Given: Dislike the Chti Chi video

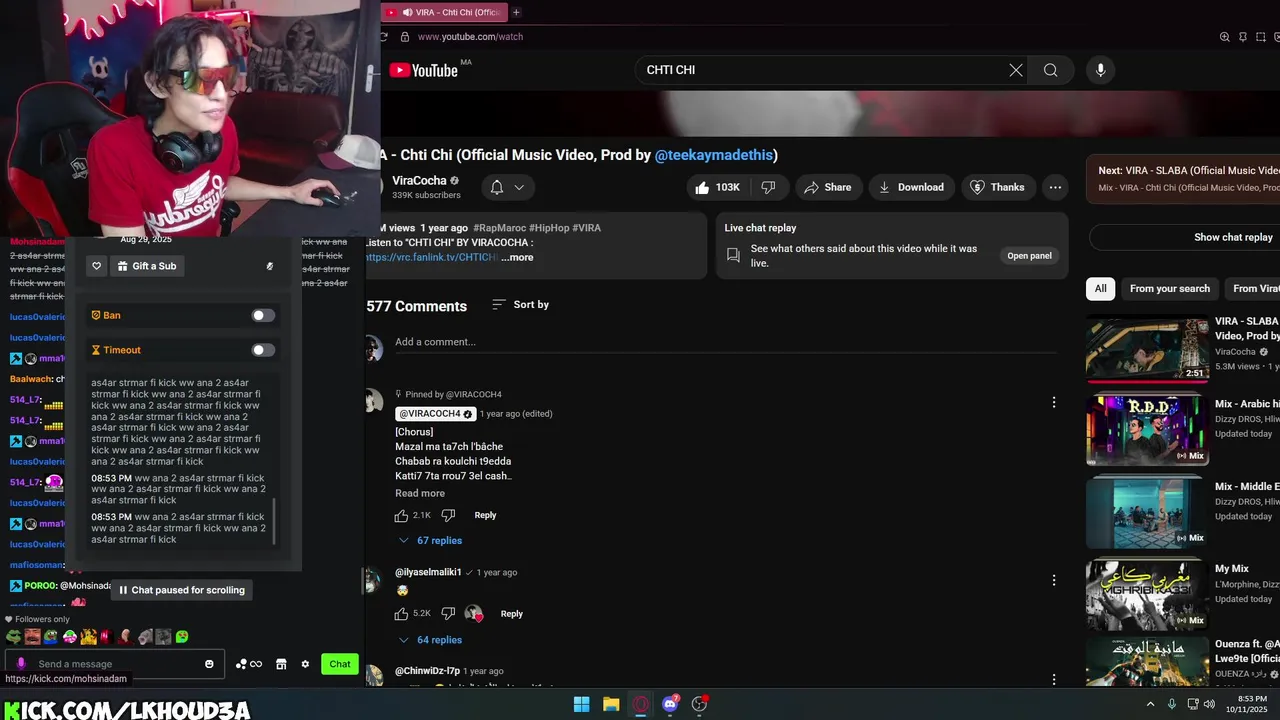Looking at the screenshot, I should tap(768, 187).
